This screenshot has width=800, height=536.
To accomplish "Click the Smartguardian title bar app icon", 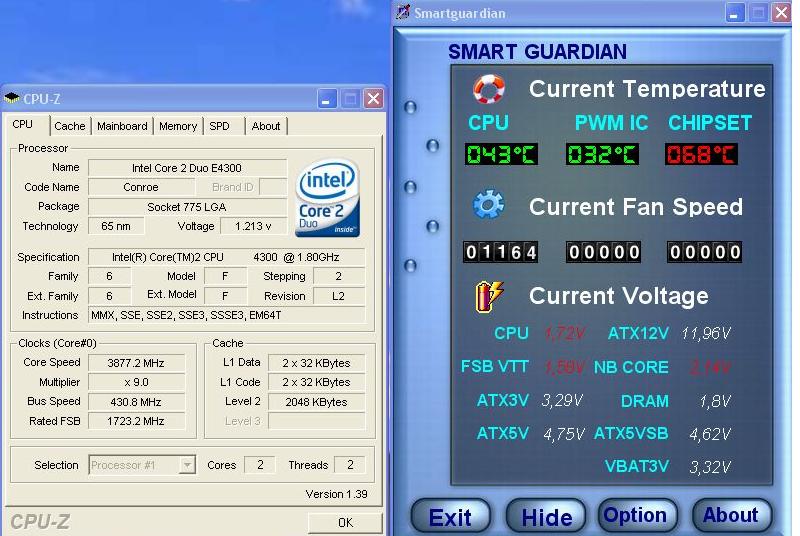I will (x=403, y=12).
